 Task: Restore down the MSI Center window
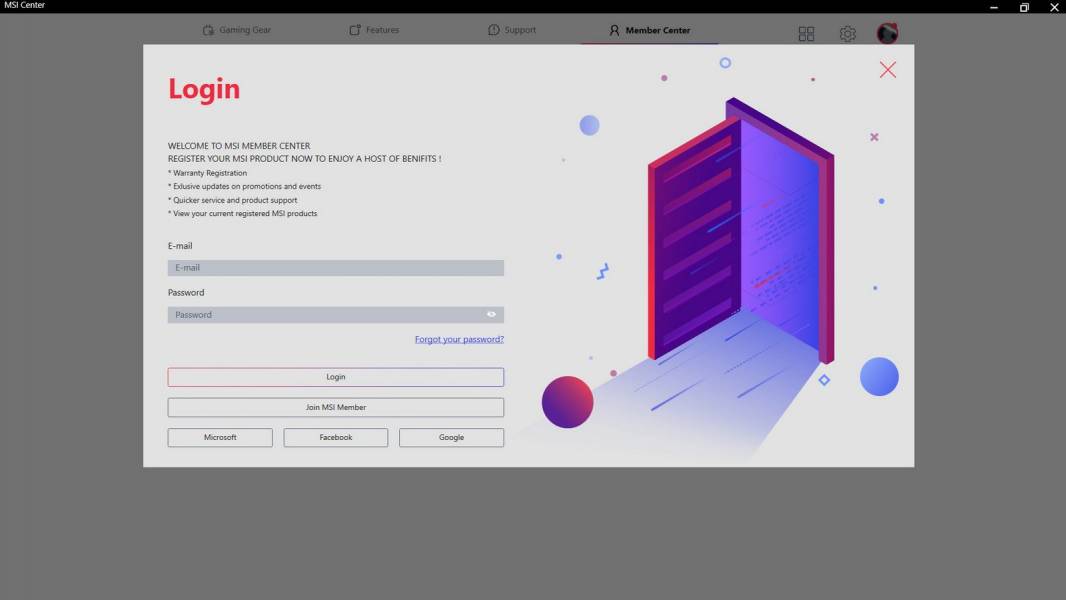point(1024,7)
